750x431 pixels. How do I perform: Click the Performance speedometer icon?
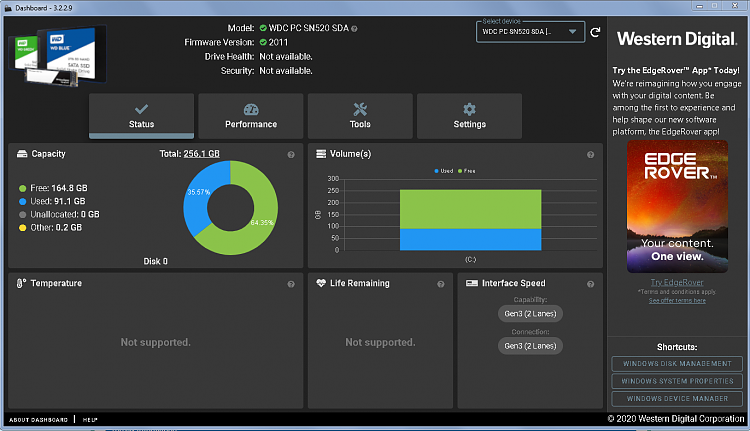coord(251,110)
